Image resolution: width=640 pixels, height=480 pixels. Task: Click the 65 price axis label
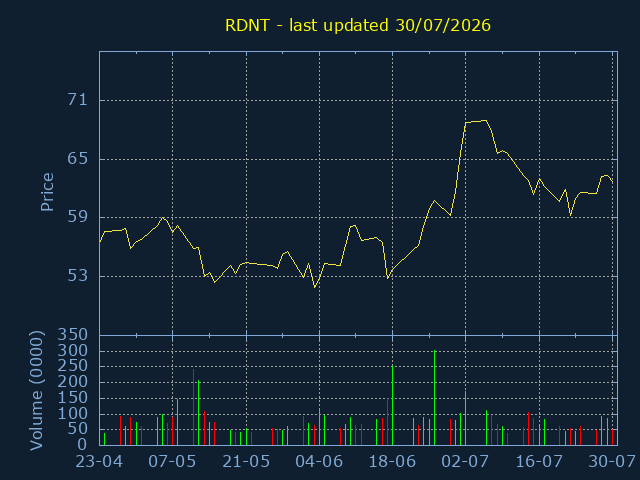(78, 159)
